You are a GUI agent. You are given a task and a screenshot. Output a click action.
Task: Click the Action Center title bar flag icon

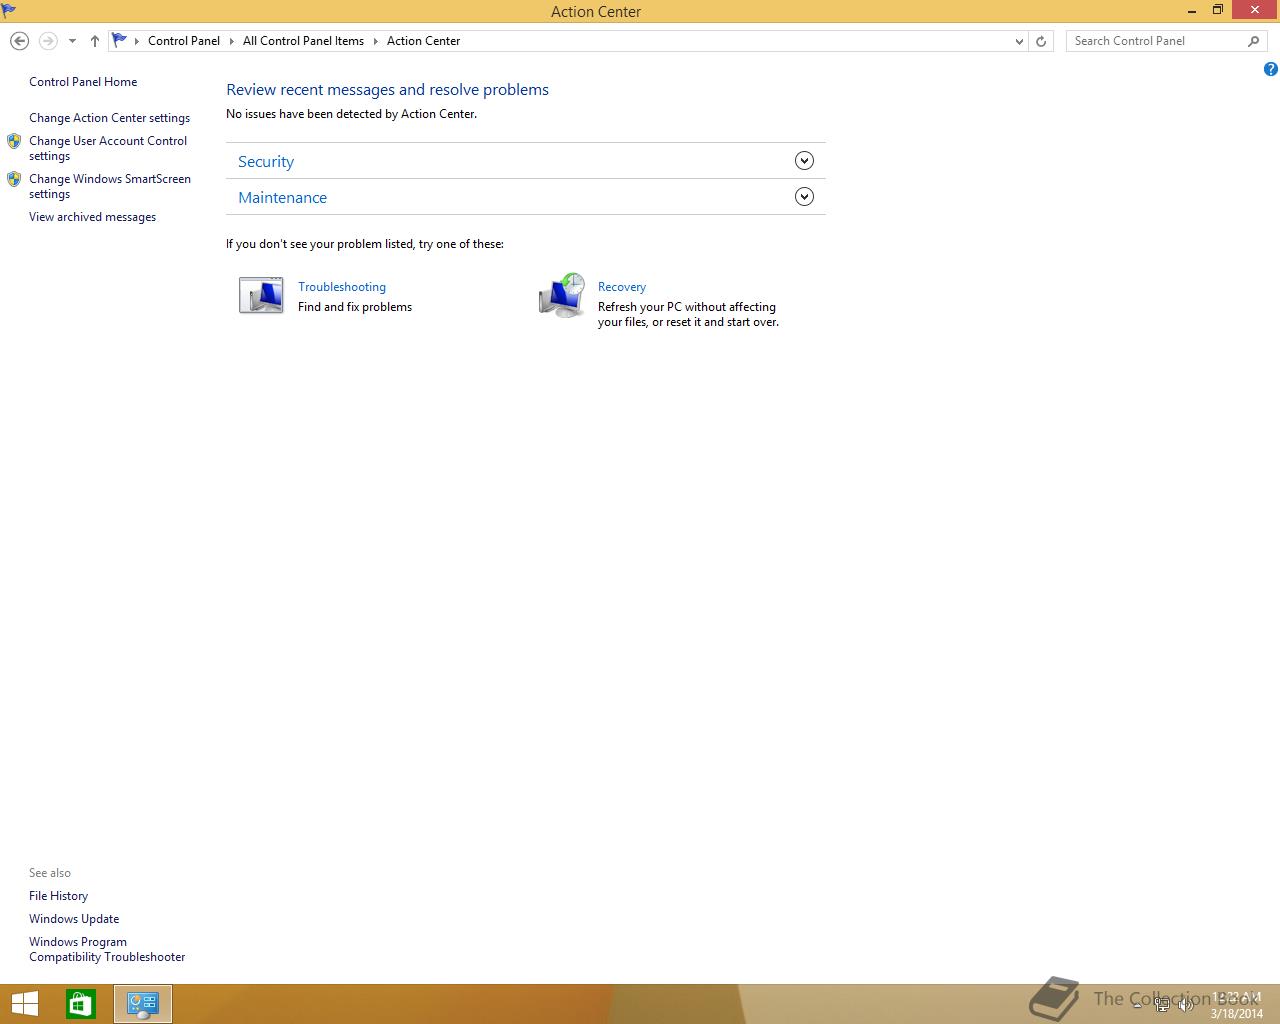(x=9, y=10)
